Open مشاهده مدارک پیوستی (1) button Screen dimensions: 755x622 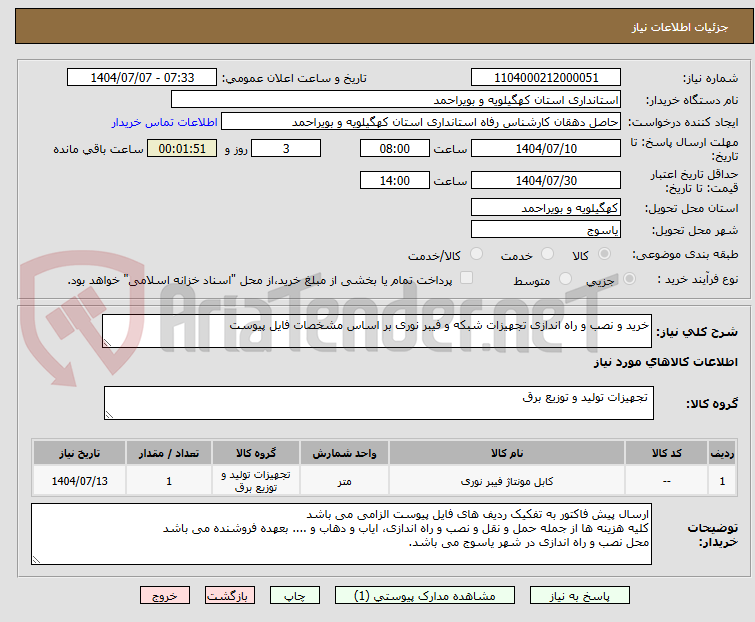425,596
